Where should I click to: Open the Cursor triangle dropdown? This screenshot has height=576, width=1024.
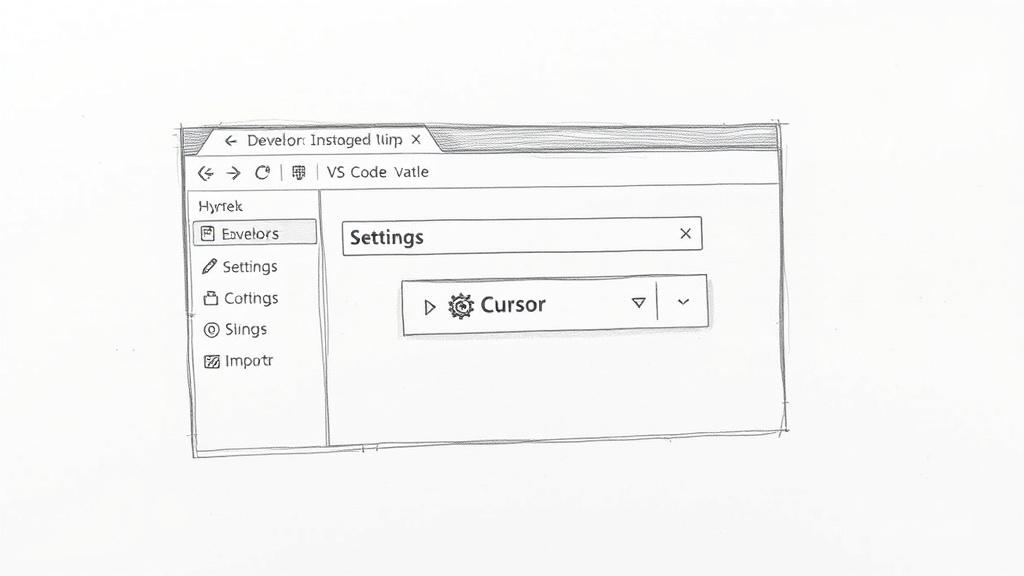pyautogui.click(x=639, y=302)
